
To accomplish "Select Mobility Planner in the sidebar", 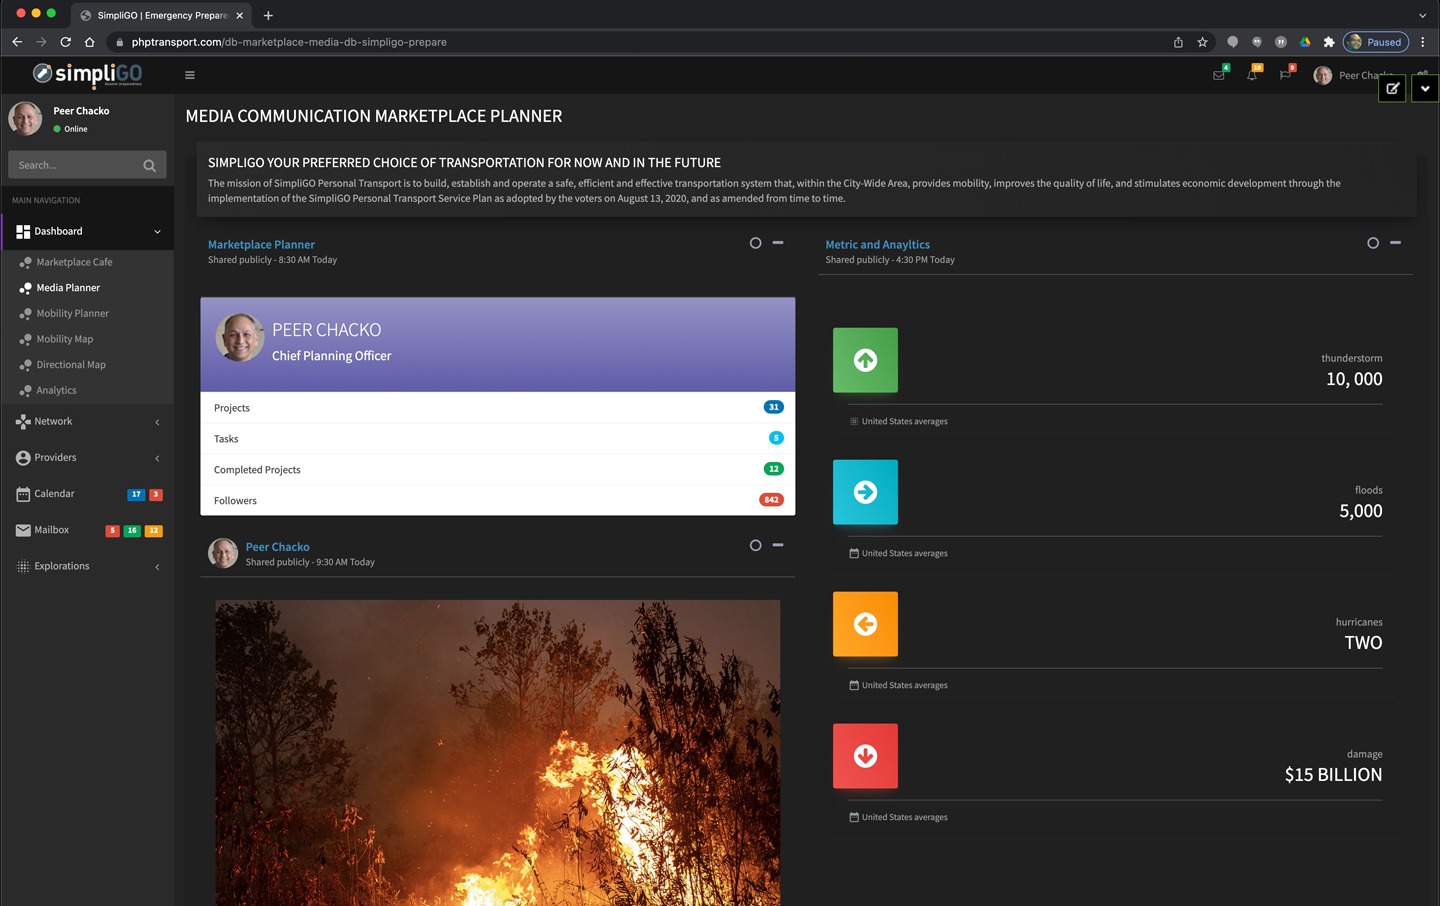I will click(x=73, y=313).
